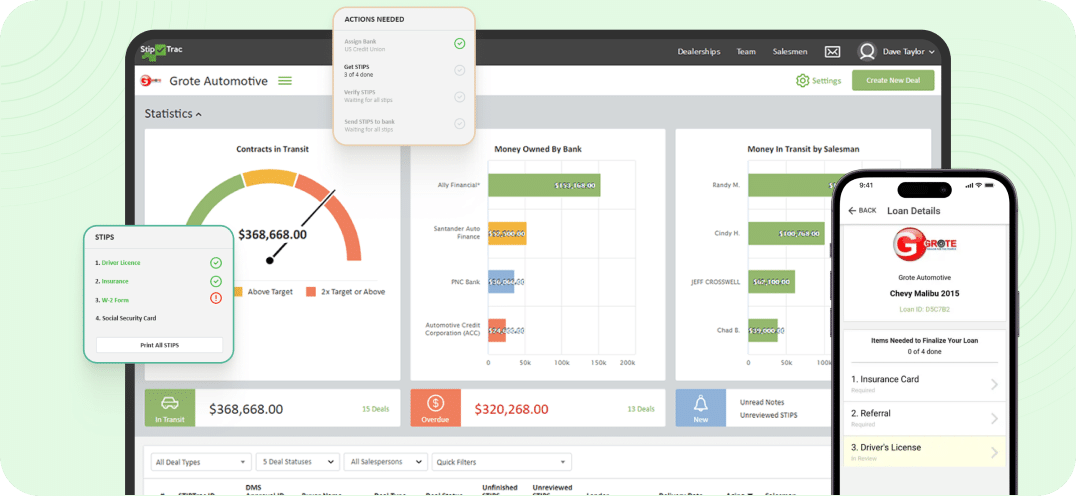Open the All Deal Types dropdown
This screenshot has width=1076, height=496.
(x=200, y=462)
